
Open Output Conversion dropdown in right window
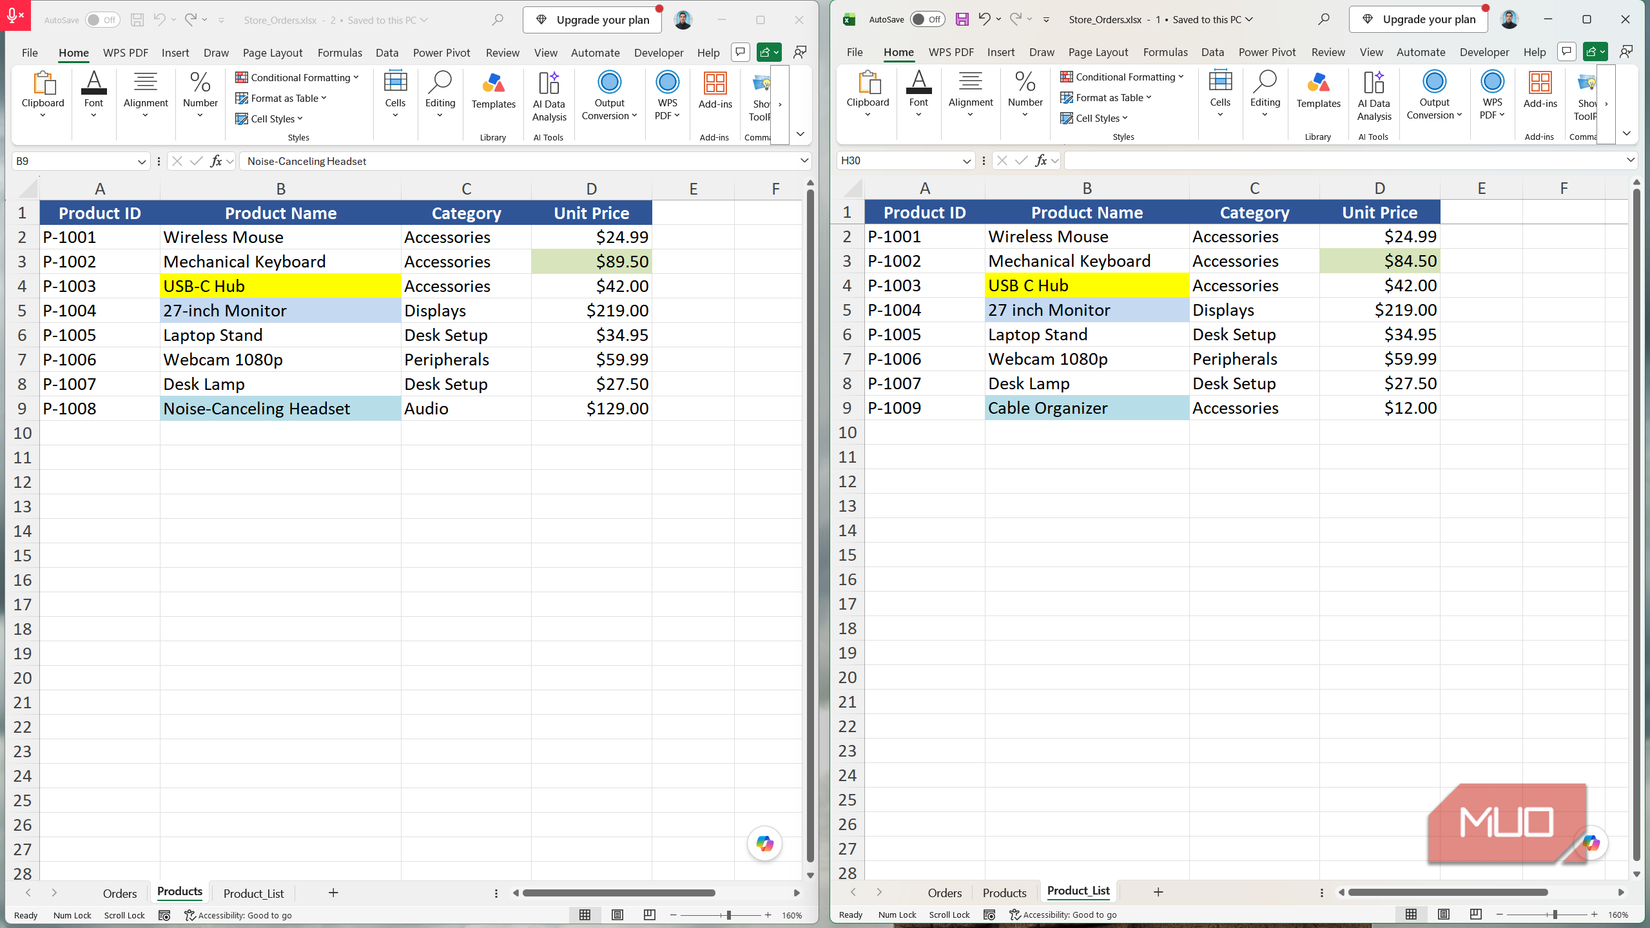[1434, 95]
